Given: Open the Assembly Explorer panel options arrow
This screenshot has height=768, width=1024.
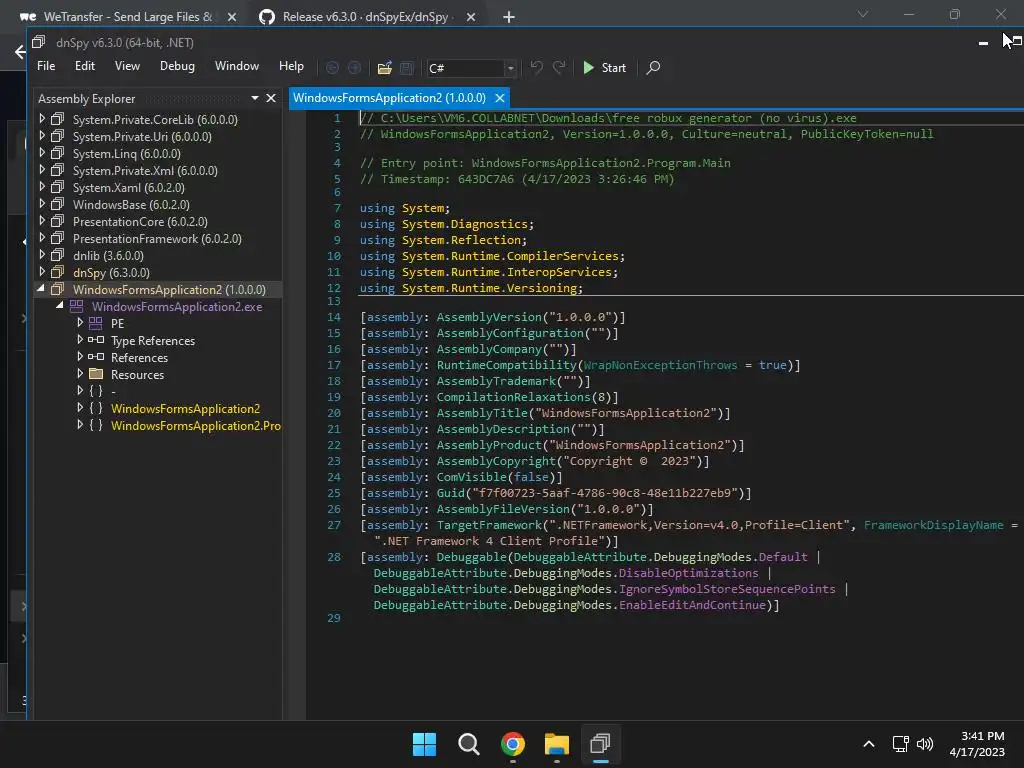Looking at the screenshot, I should point(255,98).
